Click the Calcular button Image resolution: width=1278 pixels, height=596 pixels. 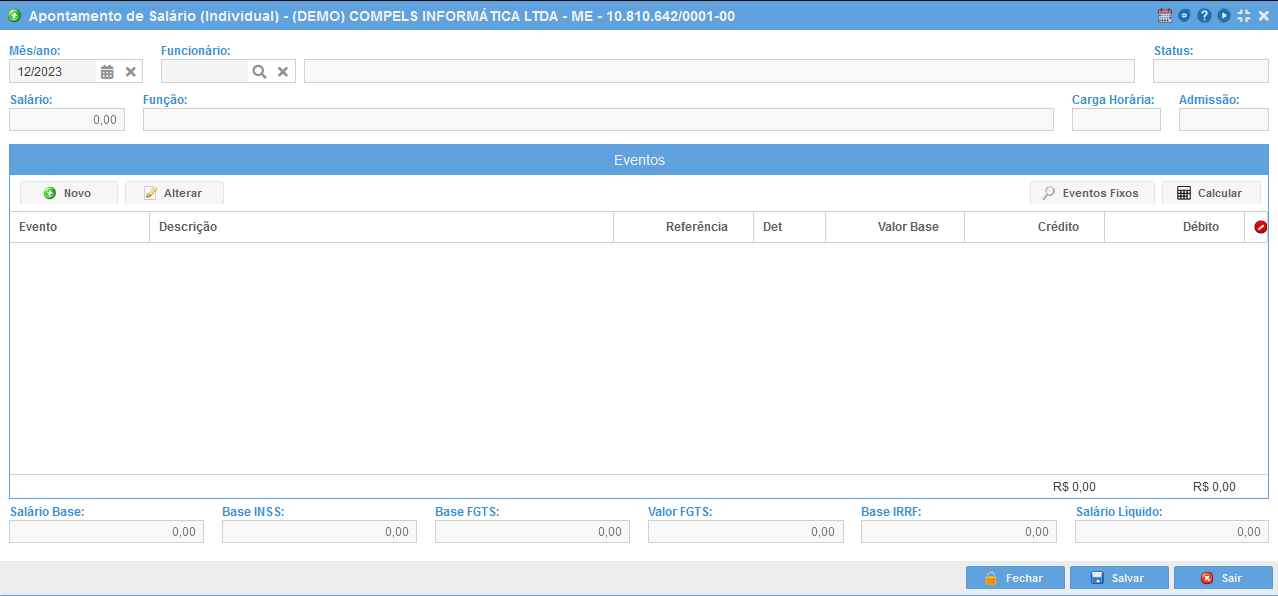pos(1211,193)
